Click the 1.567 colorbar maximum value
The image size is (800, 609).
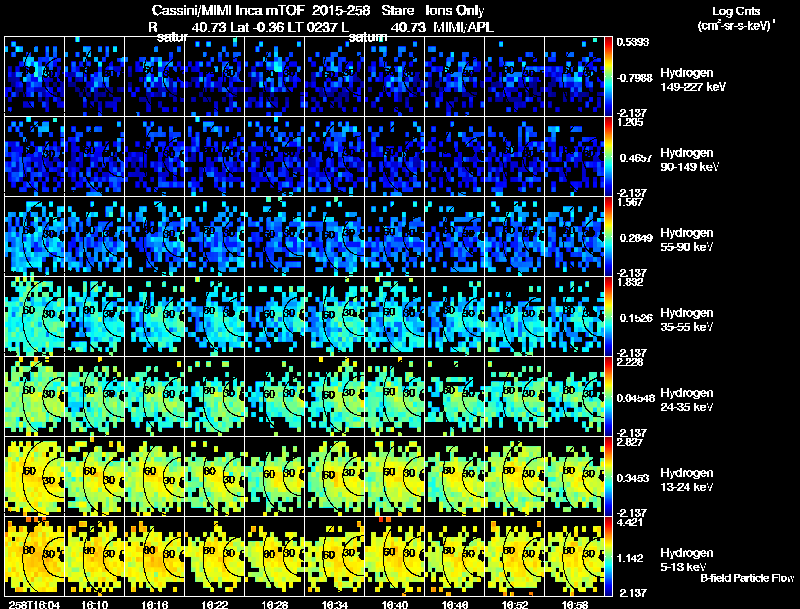tap(630, 202)
